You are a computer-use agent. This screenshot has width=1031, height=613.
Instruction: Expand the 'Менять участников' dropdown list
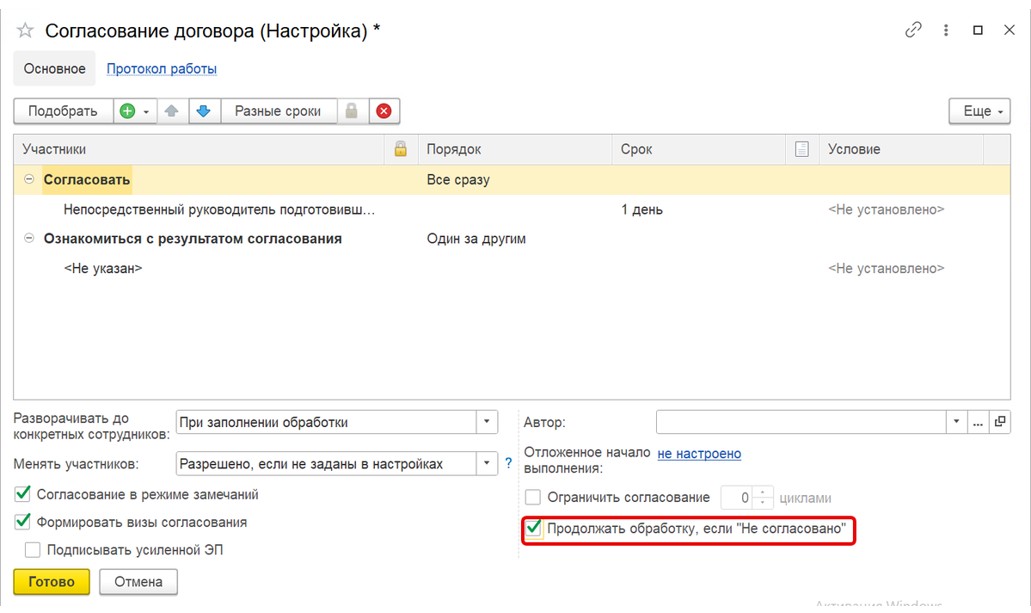486,463
